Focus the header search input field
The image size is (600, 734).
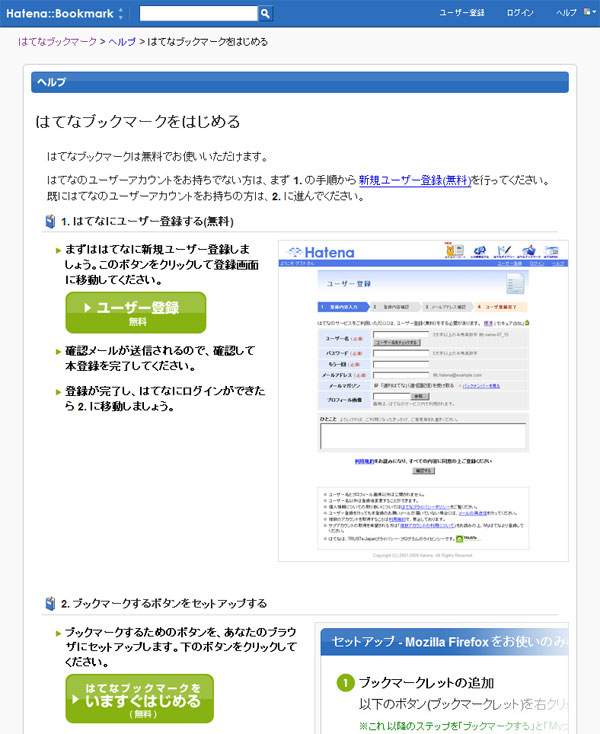[x=198, y=14]
